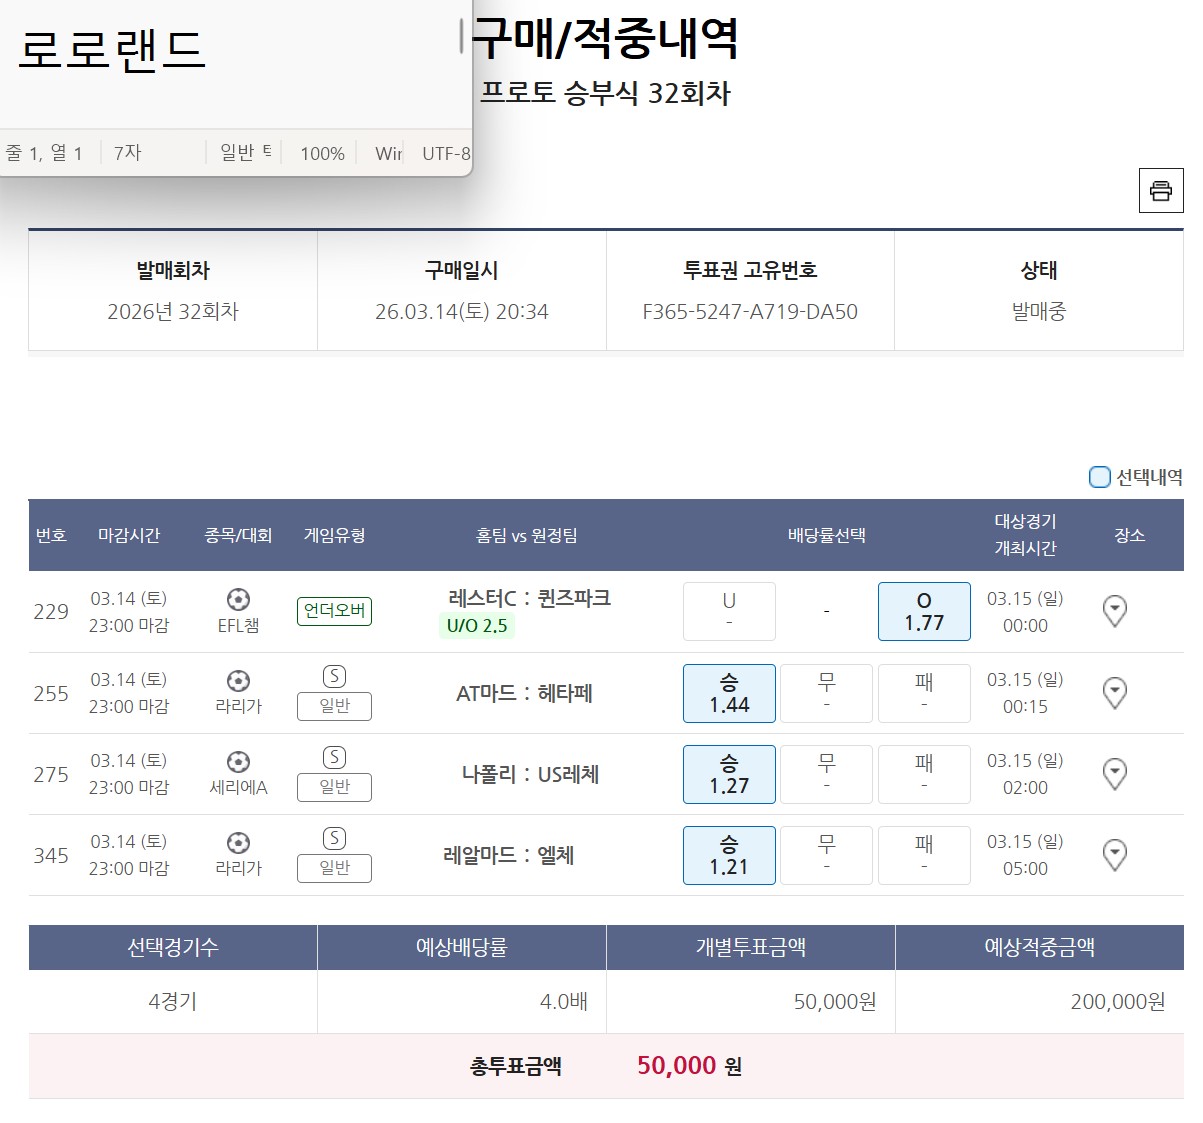1203x1123 pixels.
Task: Click location pin for 레알마드 vs 엘체
Action: pos(1114,855)
